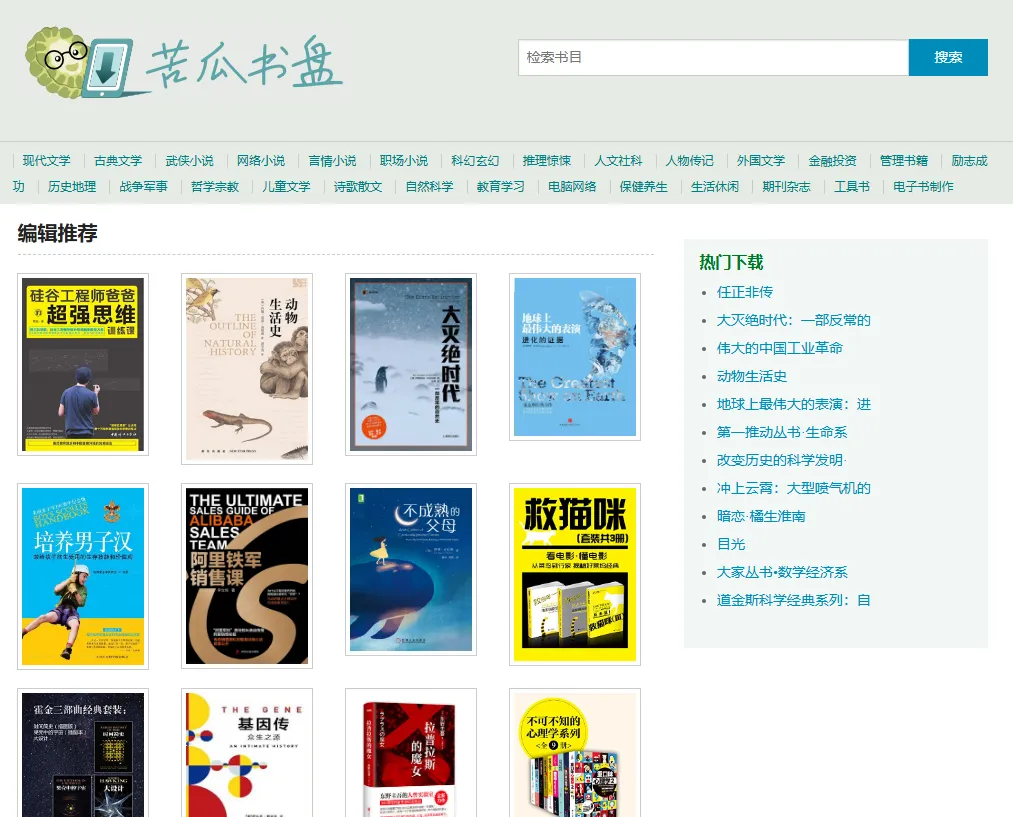Click the 苦瓜书盘 site logo
1013x817 pixels.
click(183, 63)
